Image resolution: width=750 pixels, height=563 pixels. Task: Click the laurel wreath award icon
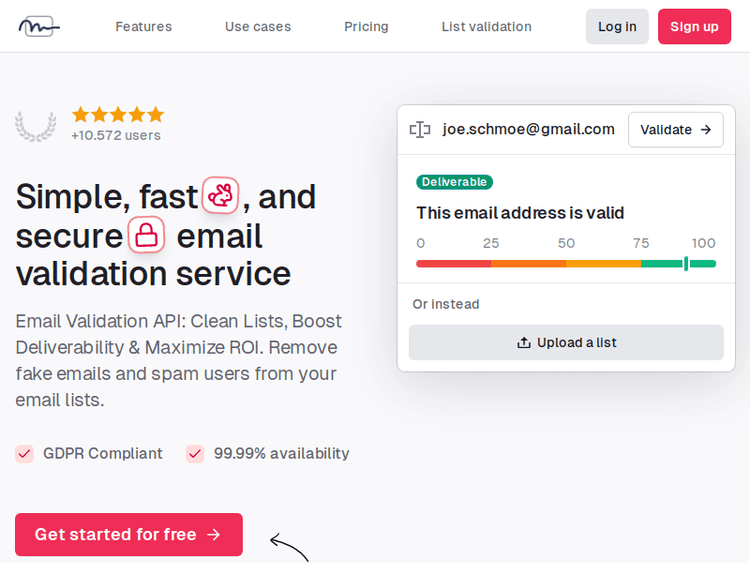35,125
